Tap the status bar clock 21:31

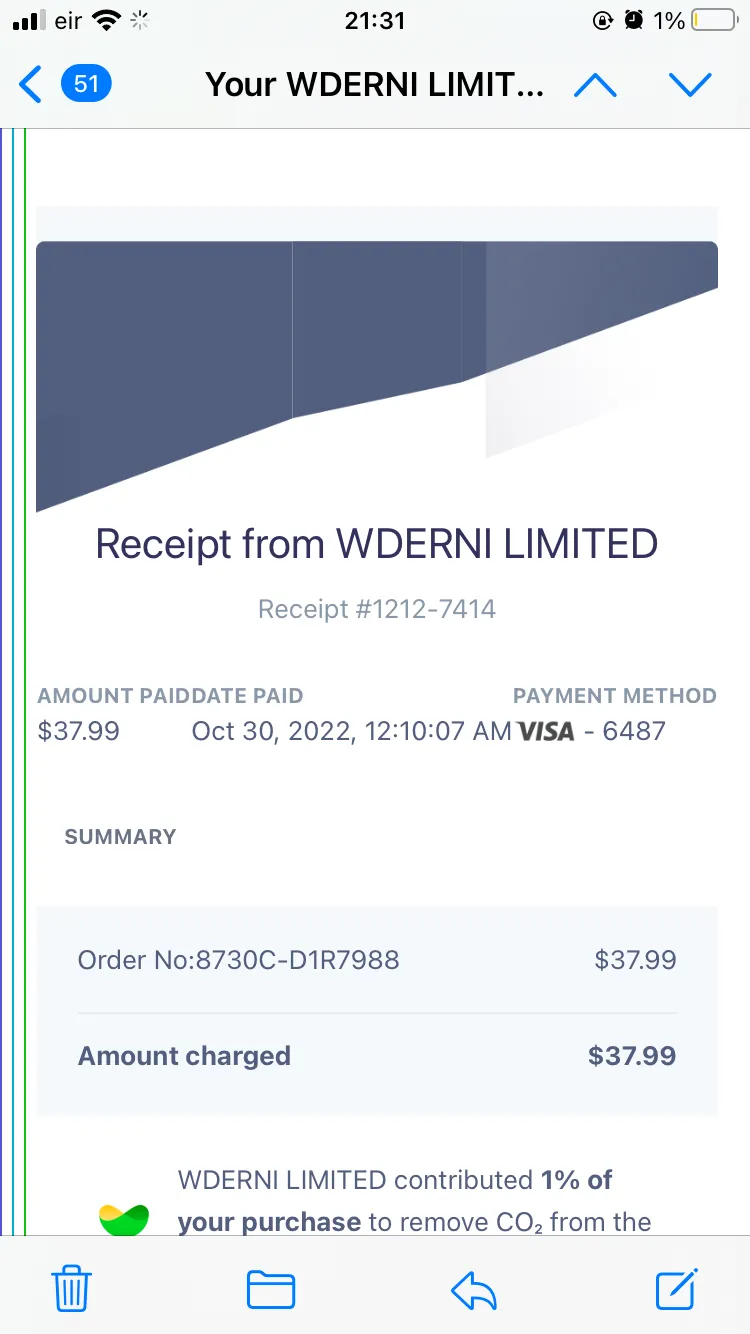374,20
